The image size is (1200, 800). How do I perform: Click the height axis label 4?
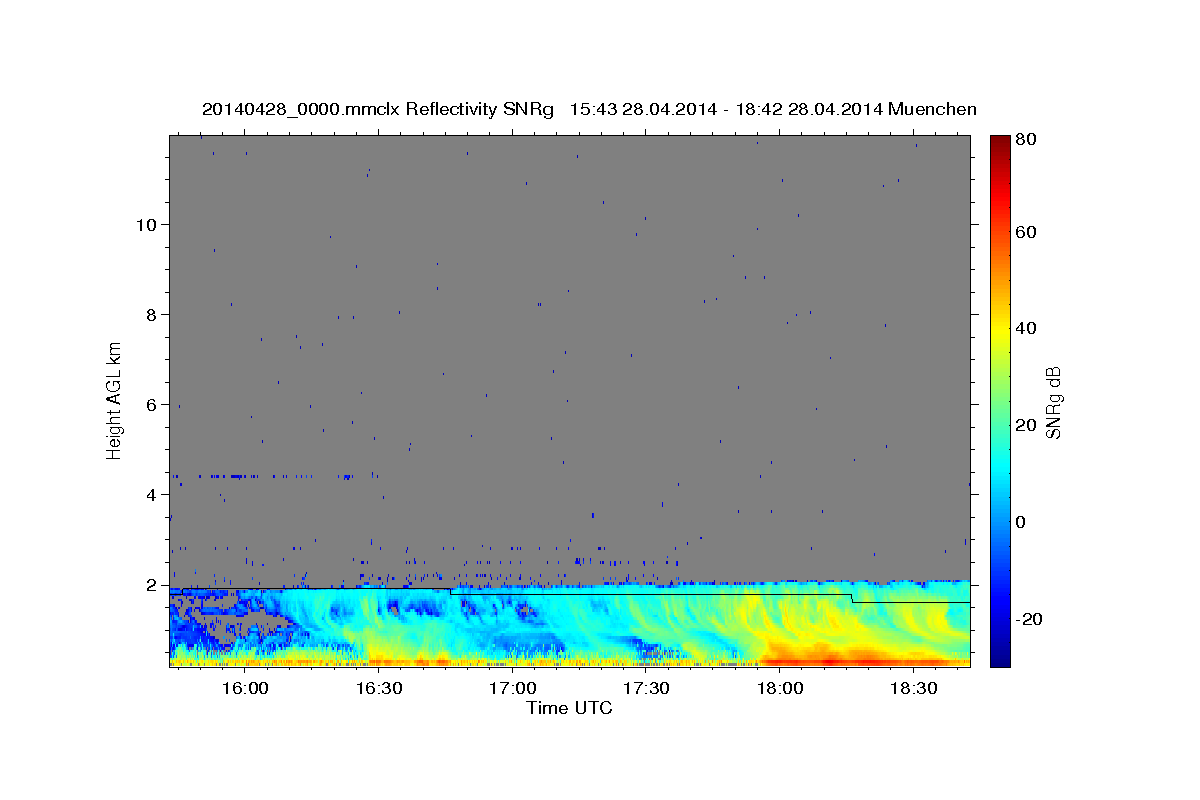coord(151,494)
